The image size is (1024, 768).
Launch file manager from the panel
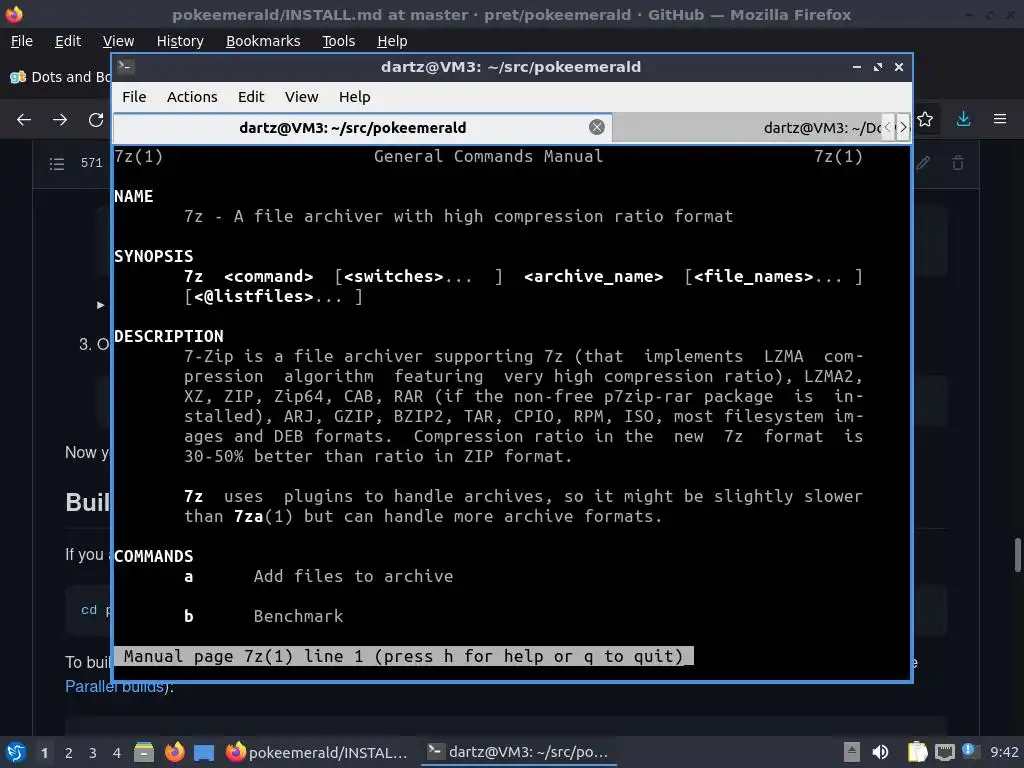[x=144, y=752]
